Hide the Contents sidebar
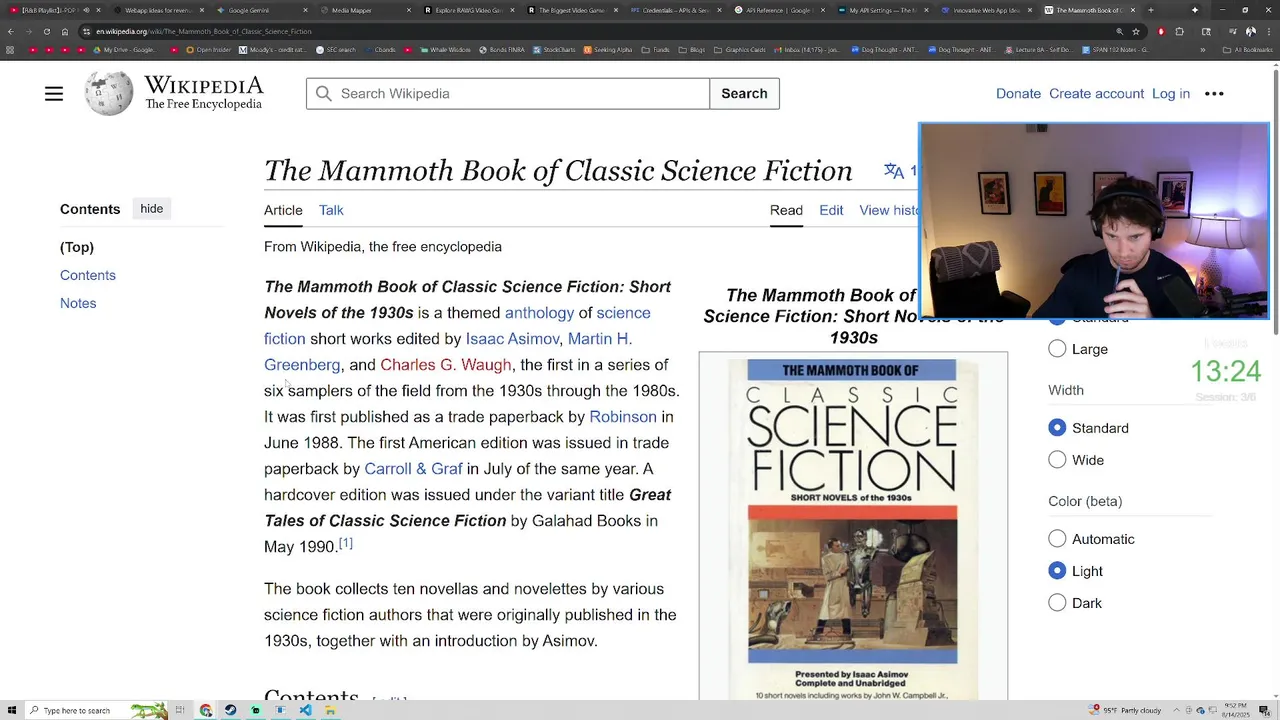Screen dimensions: 1280x720 tap(152, 209)
